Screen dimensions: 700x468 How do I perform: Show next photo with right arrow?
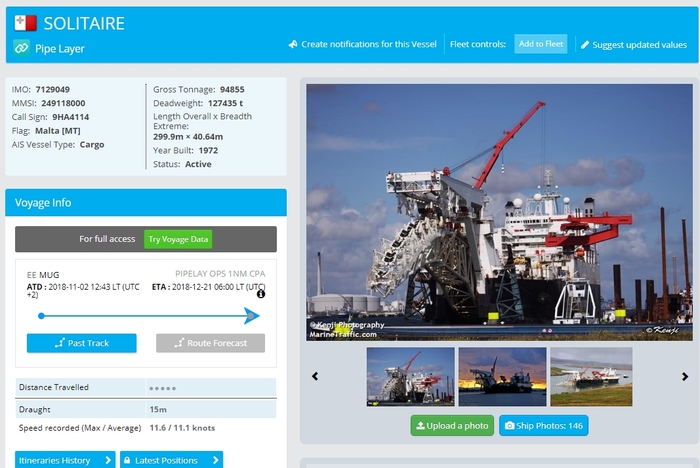tap(685, 377)
